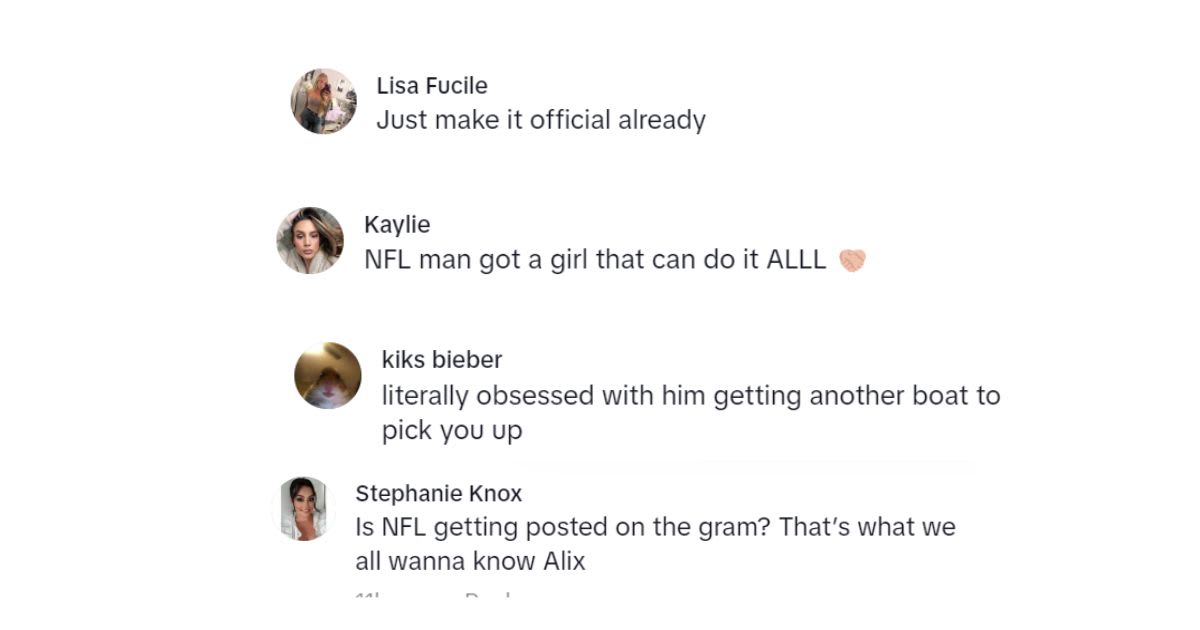Select the username kiks bieber

point(441,359)
